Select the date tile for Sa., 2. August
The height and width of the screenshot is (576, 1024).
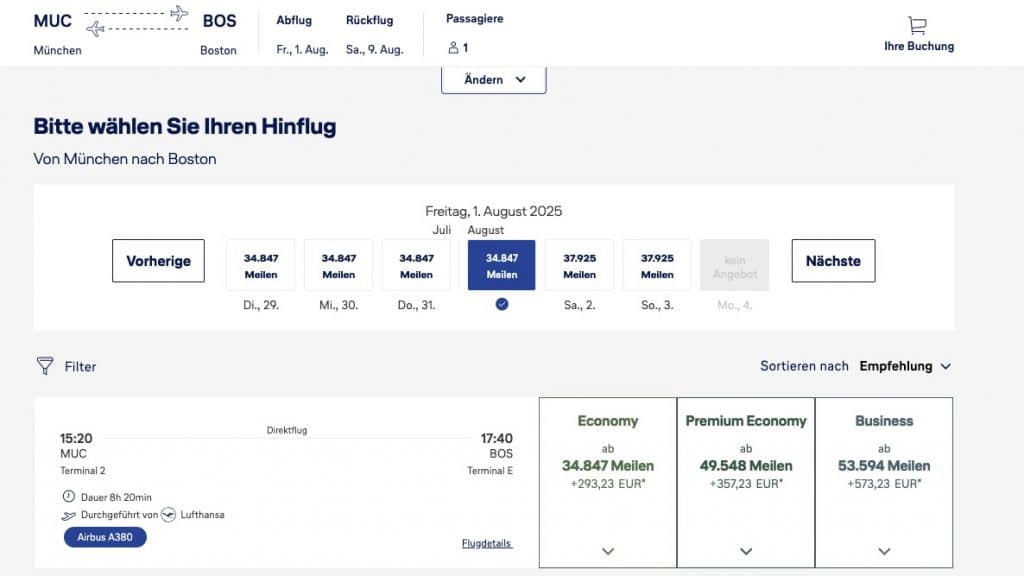point(578,264)
